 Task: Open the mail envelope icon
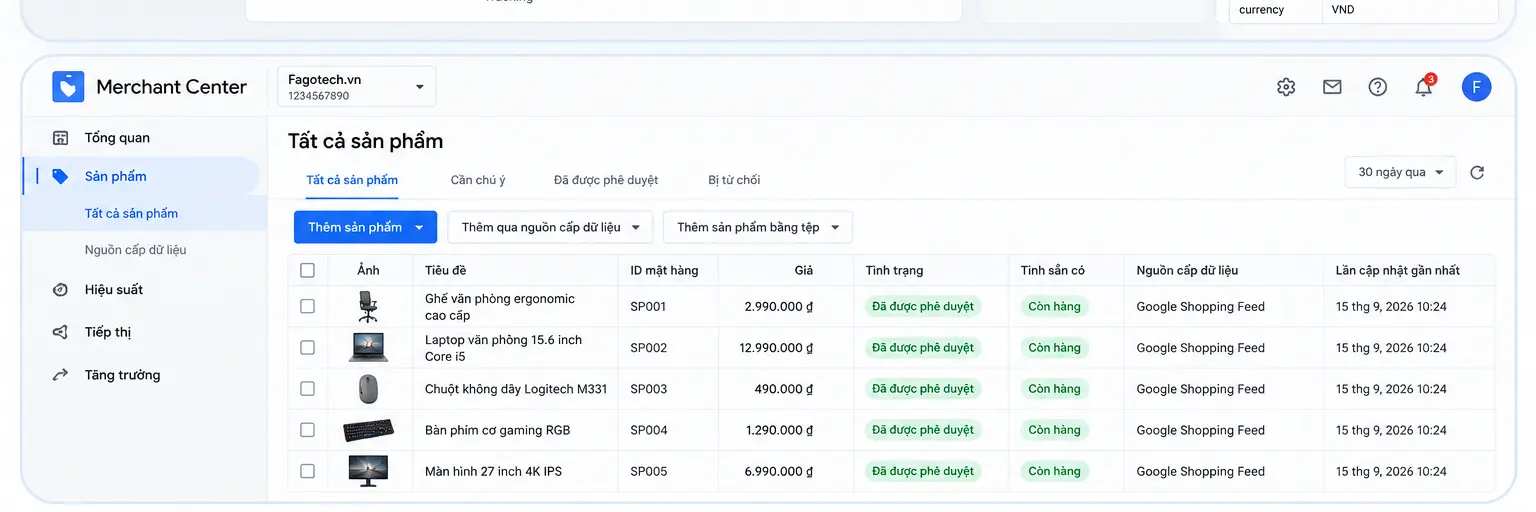pyautogui.click(x=1332, y=87)
